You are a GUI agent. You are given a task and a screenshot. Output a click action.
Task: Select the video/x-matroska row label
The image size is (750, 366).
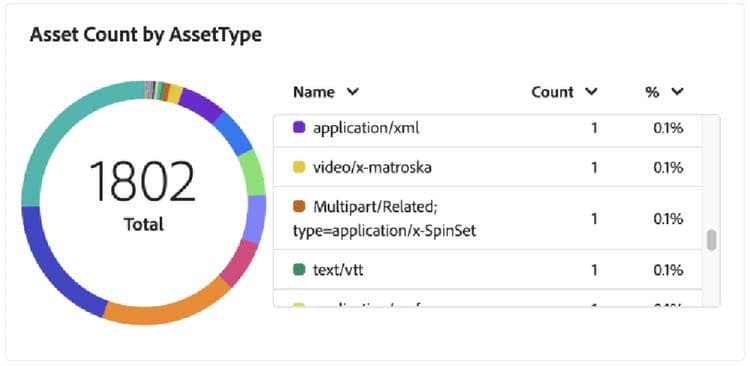[372, 167]
